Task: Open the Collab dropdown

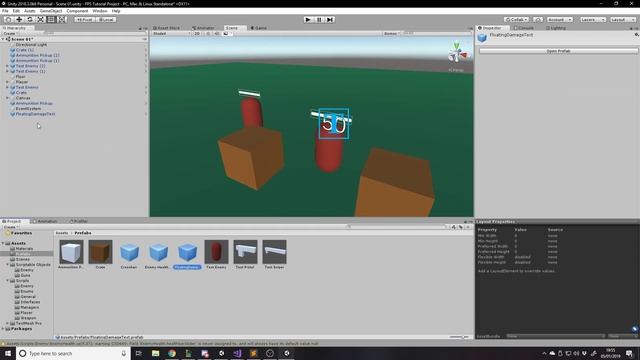Action: (516, 20)
